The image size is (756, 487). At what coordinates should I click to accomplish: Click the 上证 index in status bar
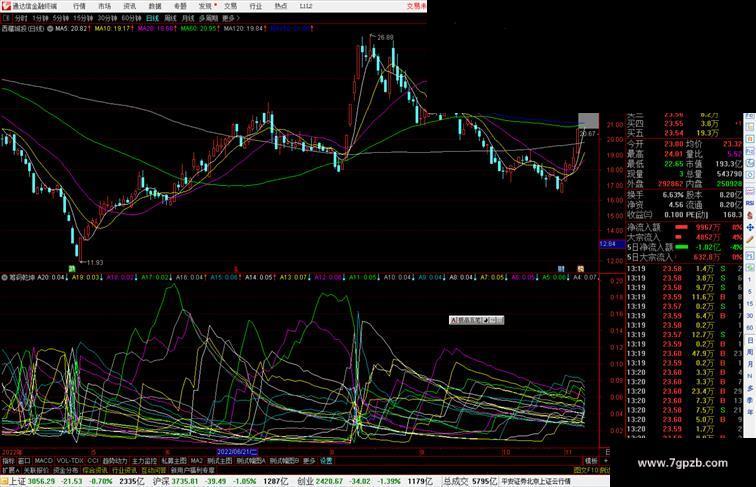pos(18,481)
